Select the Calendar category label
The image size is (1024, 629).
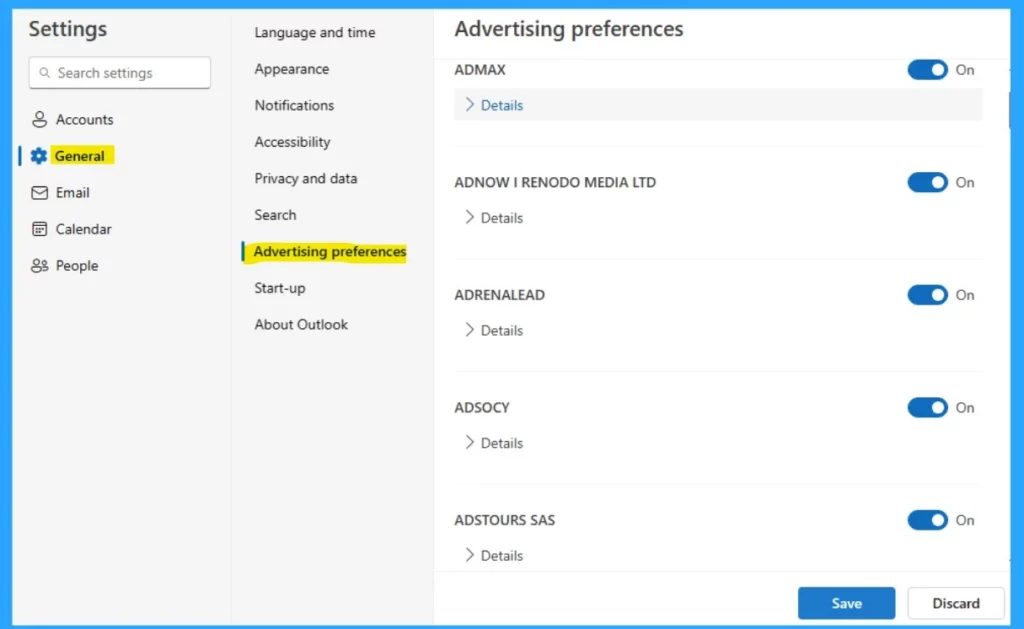point(84,229)
